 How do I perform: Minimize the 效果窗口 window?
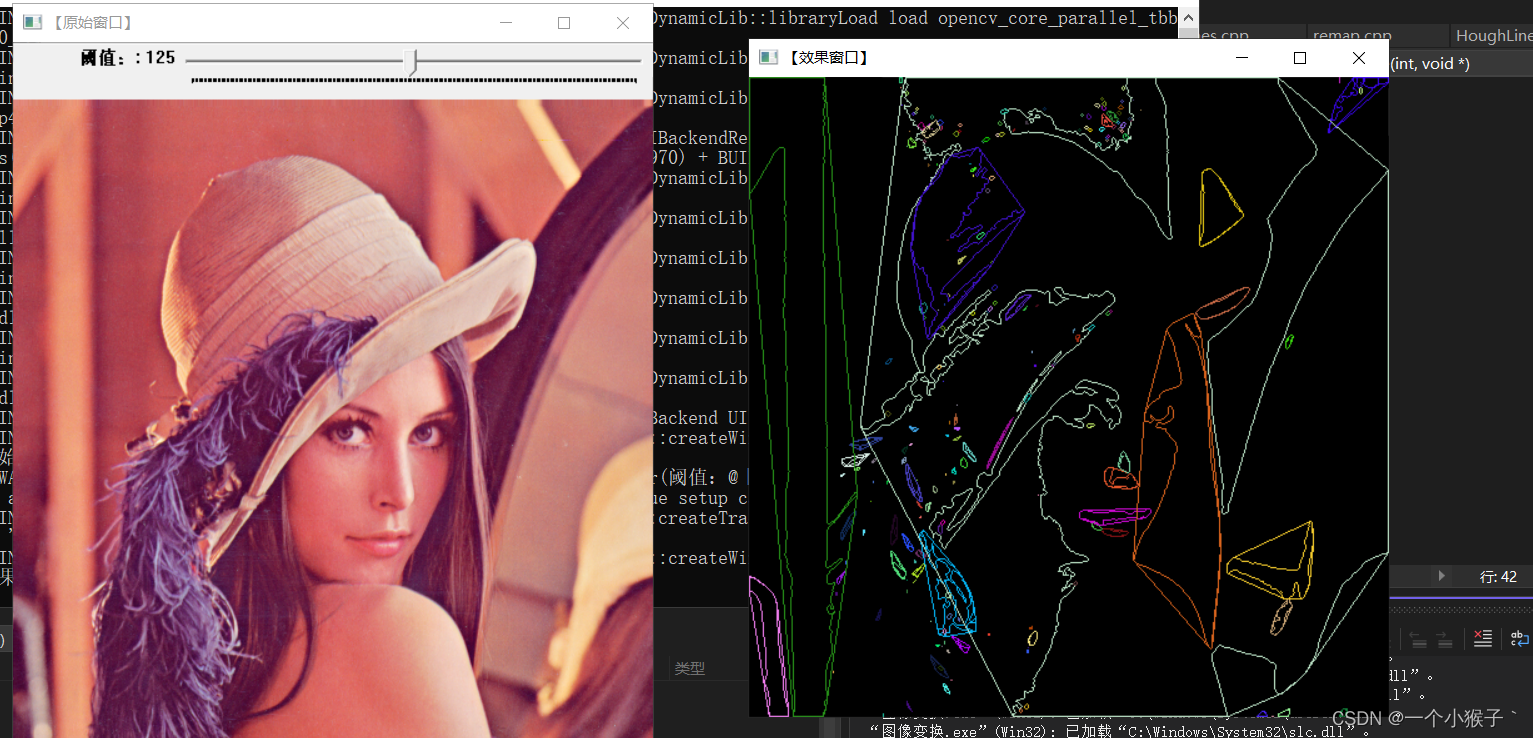pos(1241,58)
